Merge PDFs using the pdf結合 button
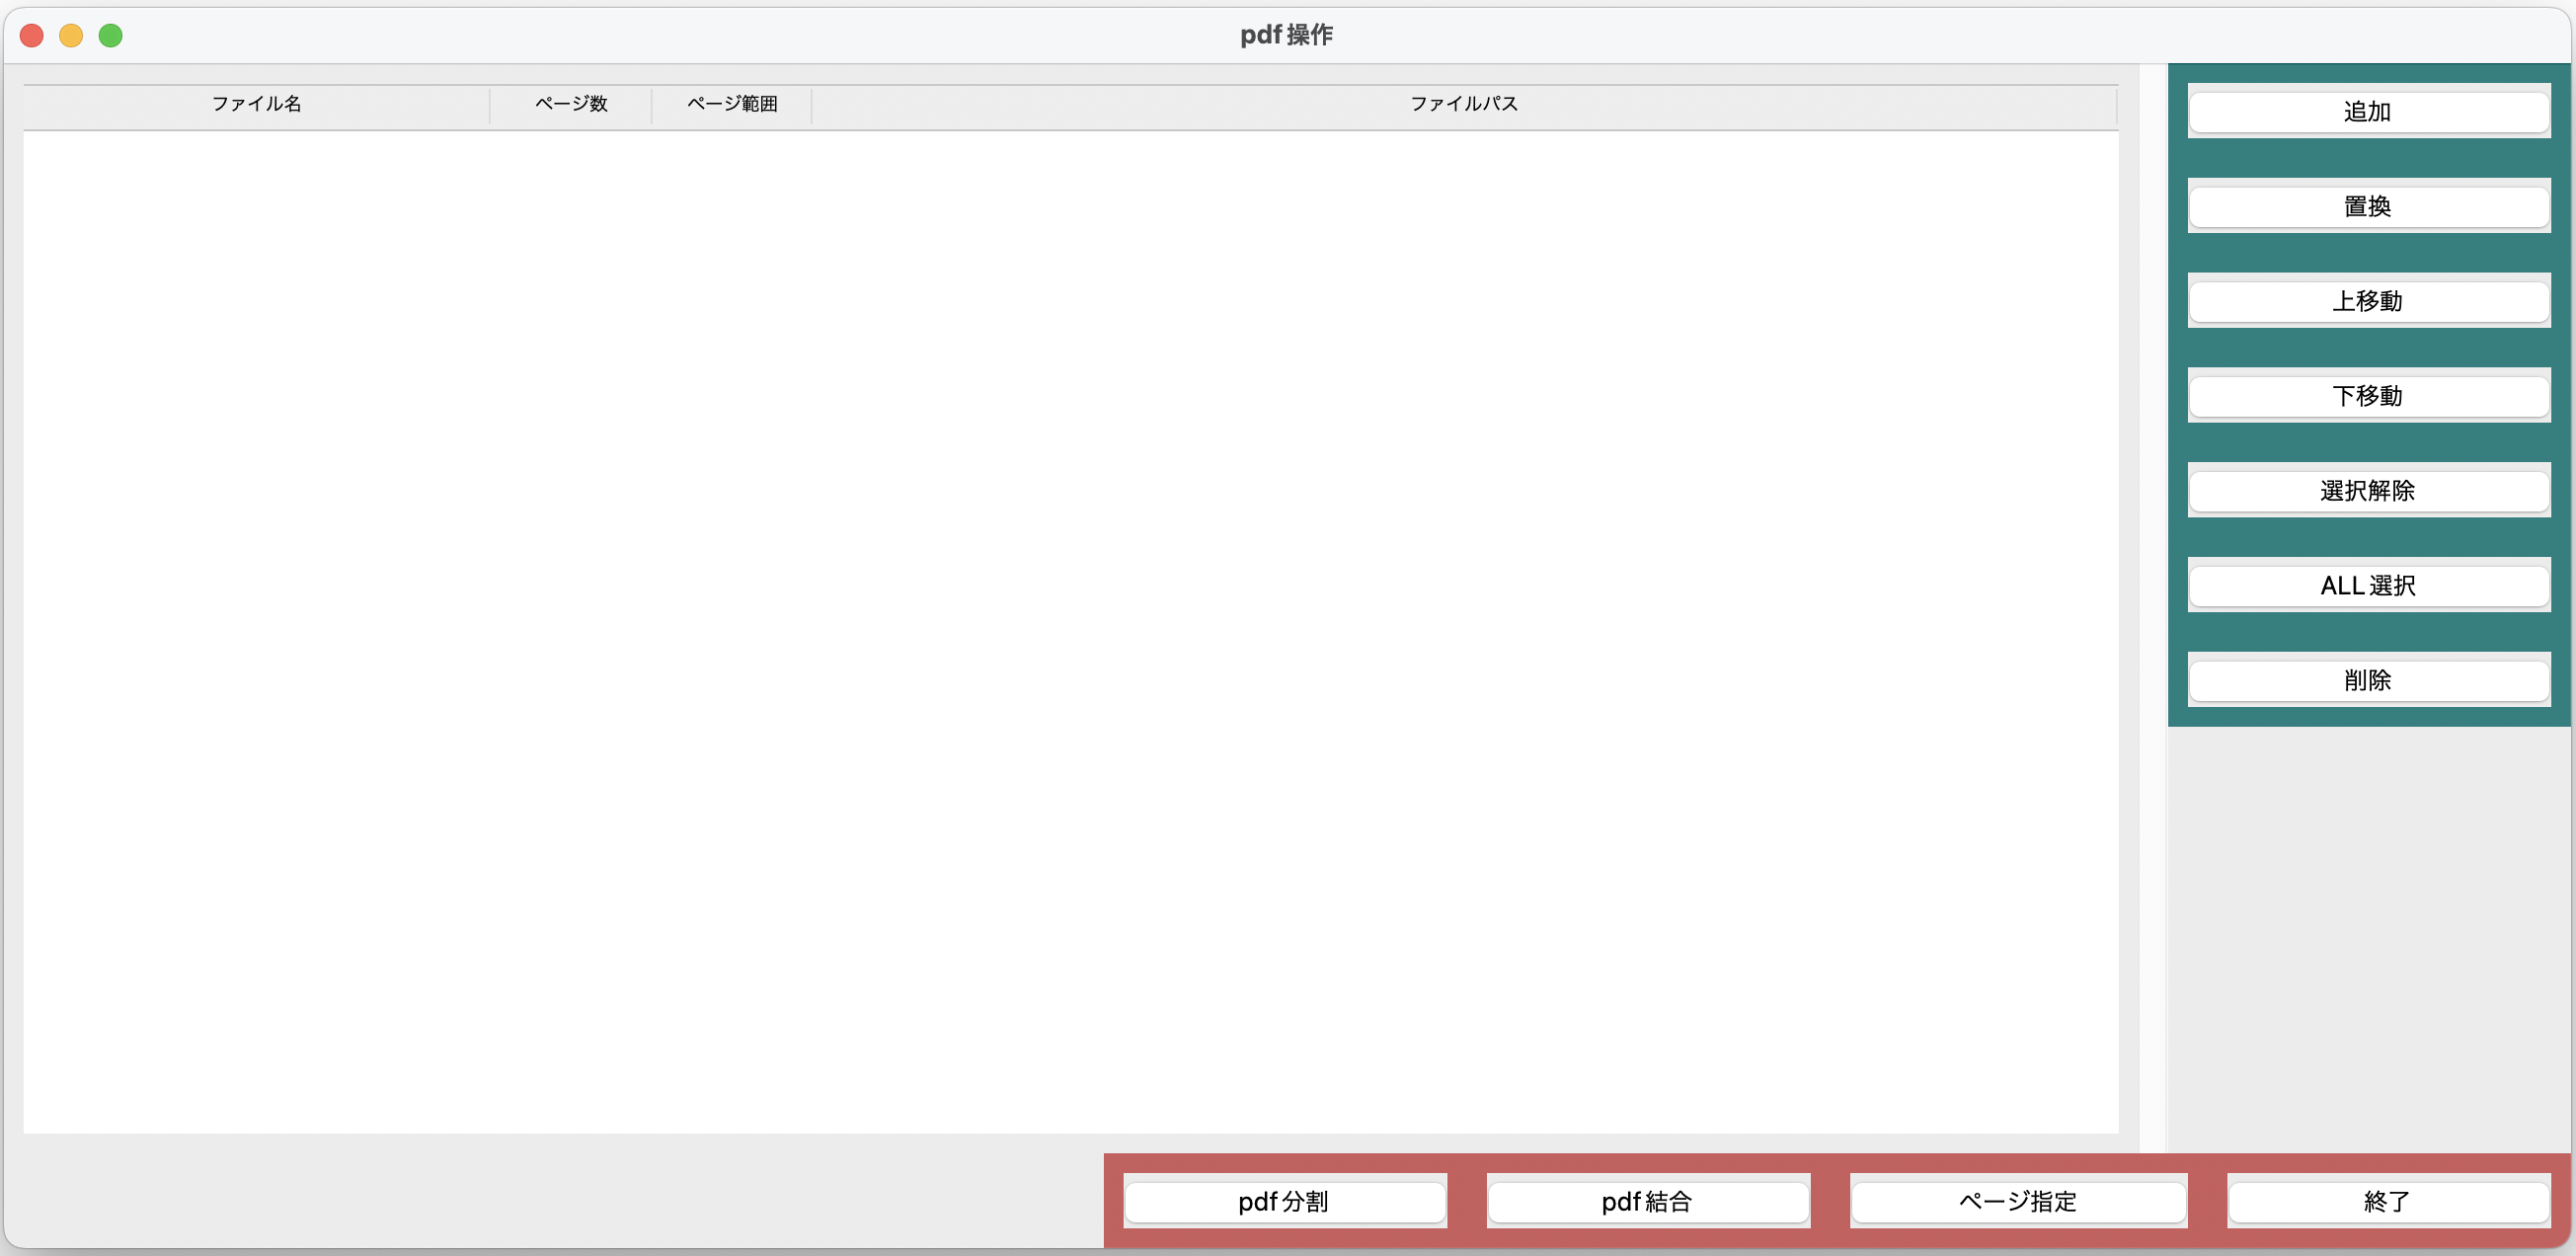This screenshot has width=2576, height=1256. click(x=1647, y=1202)
